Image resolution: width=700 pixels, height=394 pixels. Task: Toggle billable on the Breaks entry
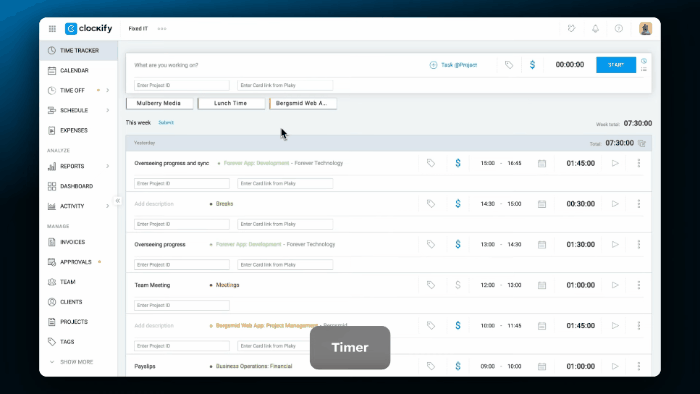pos(458,204)
